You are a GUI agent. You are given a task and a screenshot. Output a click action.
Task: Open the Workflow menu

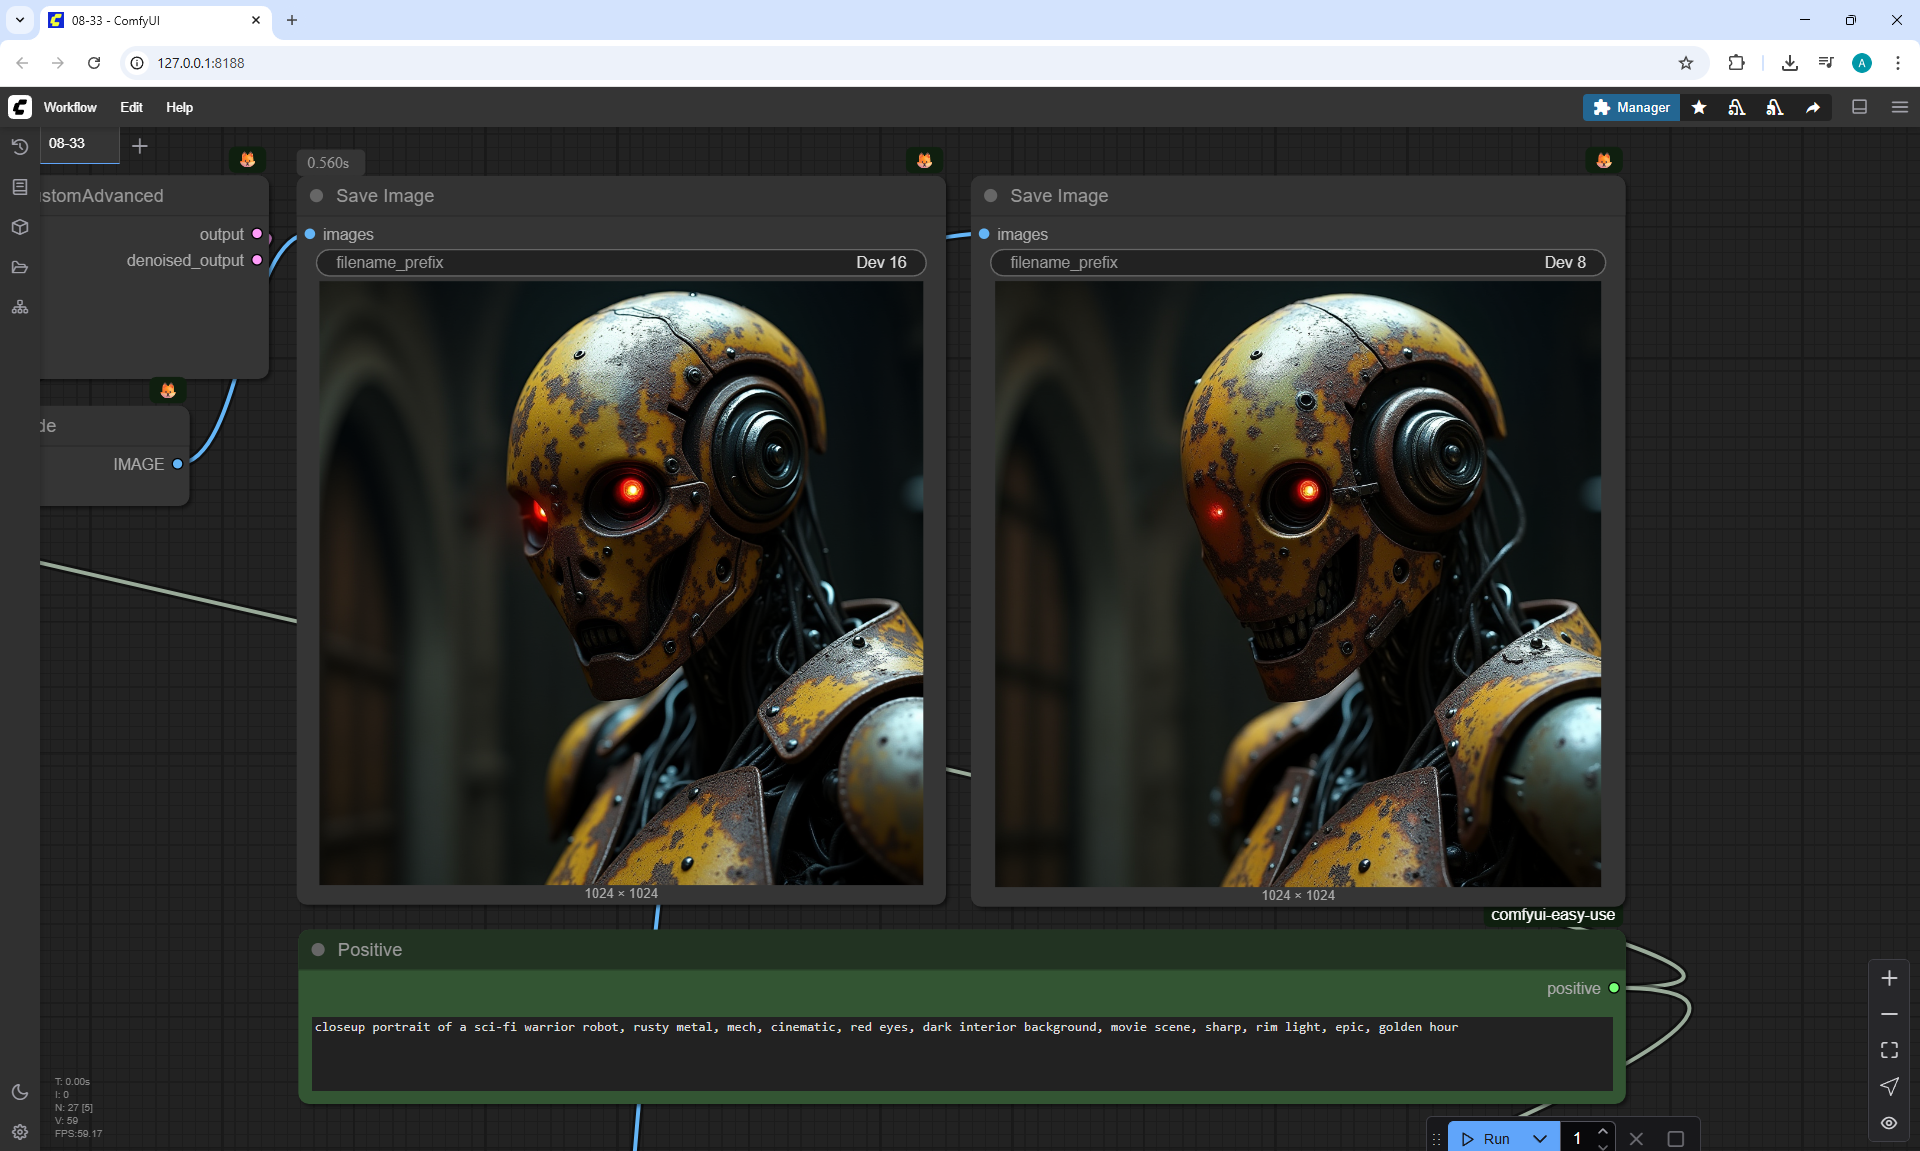click(70, 107)
